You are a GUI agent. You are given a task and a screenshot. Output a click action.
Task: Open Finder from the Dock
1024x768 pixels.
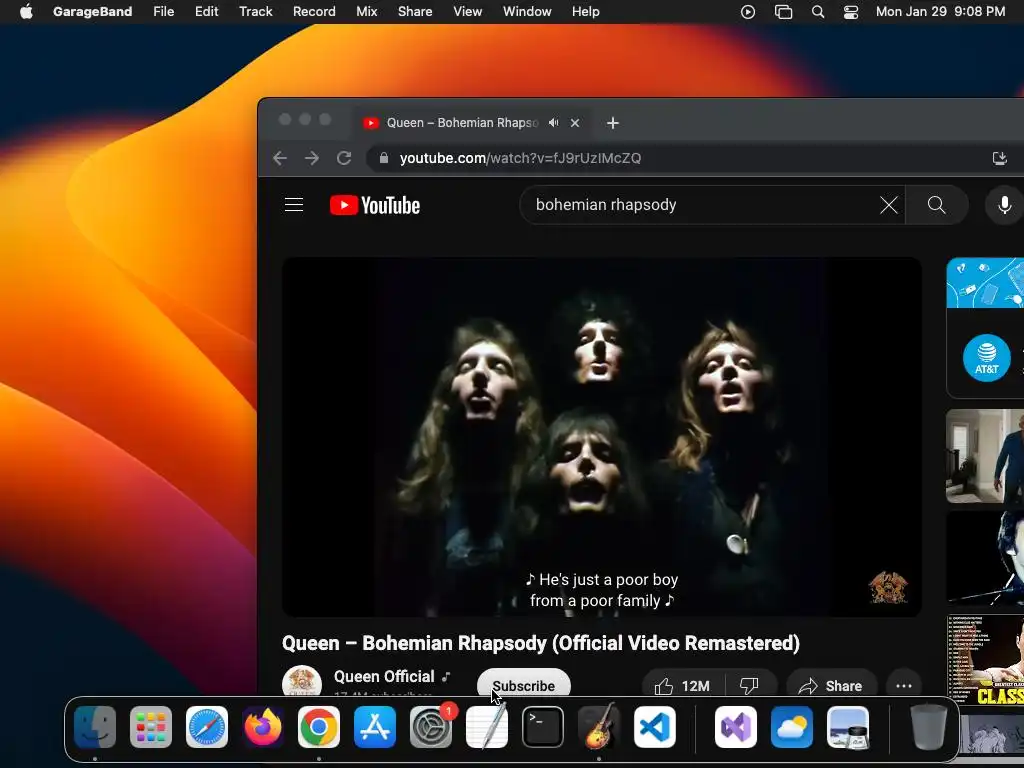click(95, 727)
